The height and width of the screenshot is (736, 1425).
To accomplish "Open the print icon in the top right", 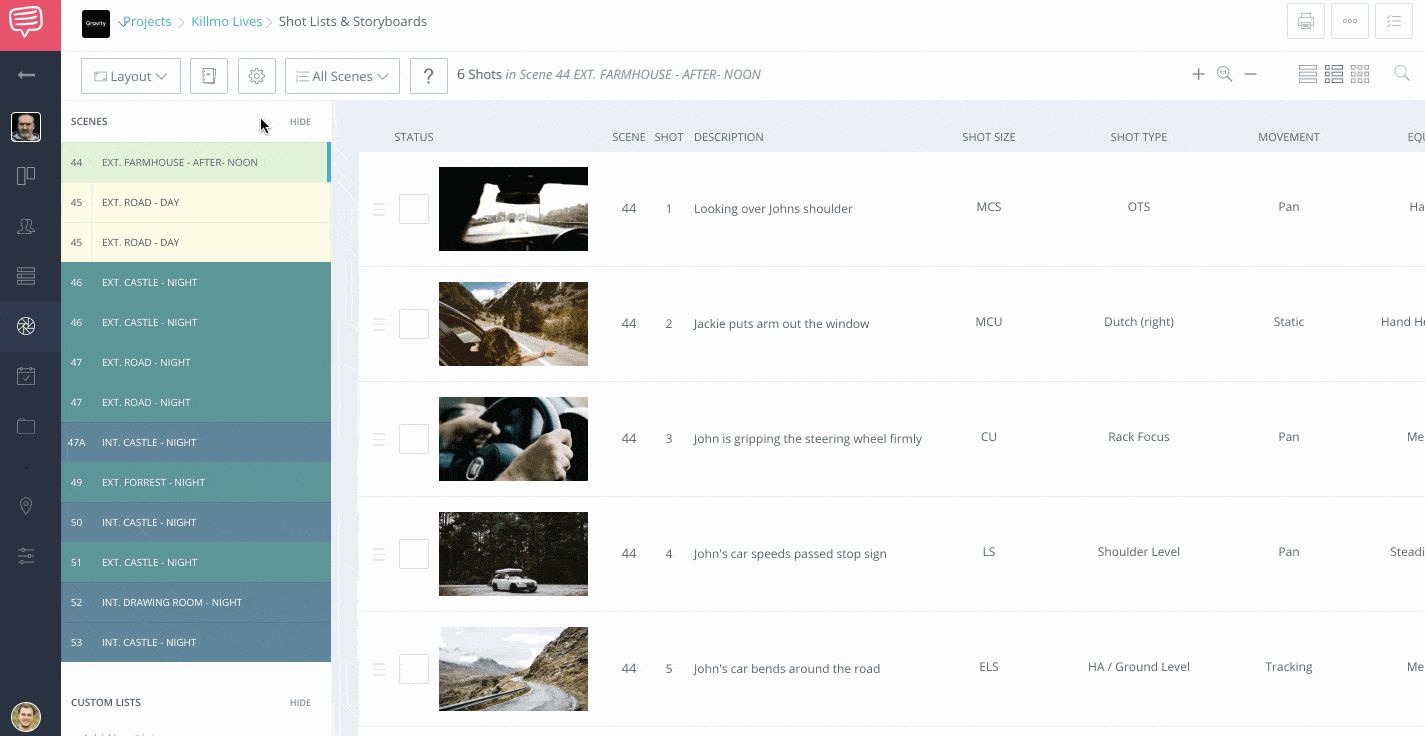I will [1305, 21].
